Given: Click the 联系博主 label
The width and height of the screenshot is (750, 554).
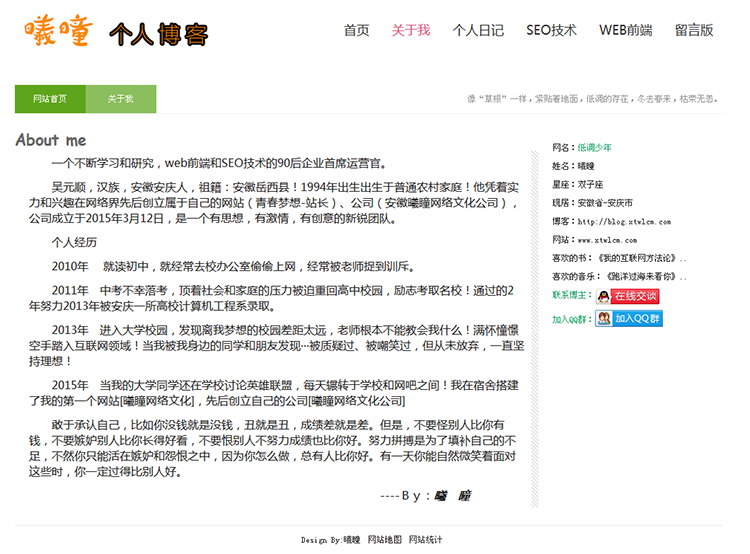Looking at the screenshot, I should point(572,295).
